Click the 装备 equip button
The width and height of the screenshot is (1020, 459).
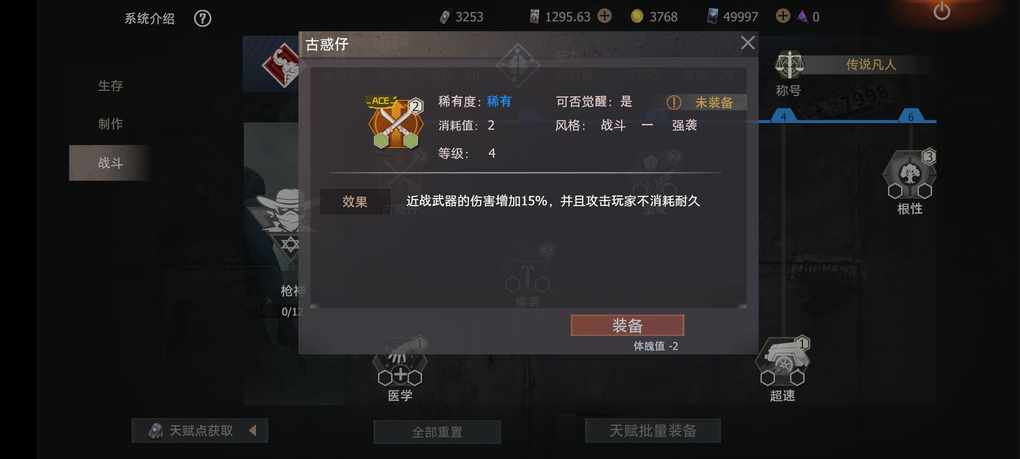click(x=627, y=326)
